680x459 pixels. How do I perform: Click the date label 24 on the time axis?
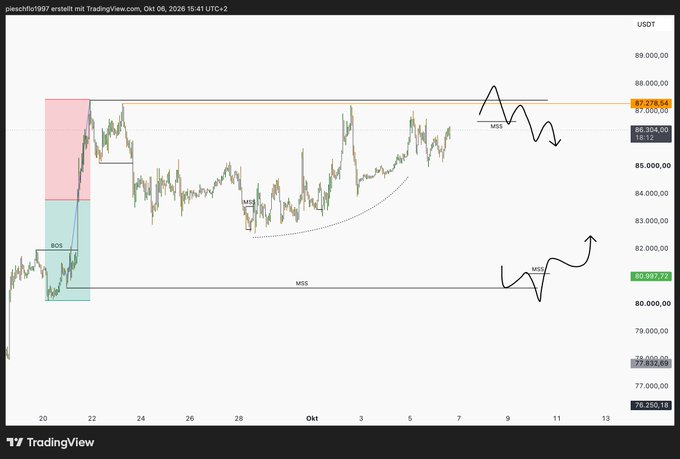point(141,419)
